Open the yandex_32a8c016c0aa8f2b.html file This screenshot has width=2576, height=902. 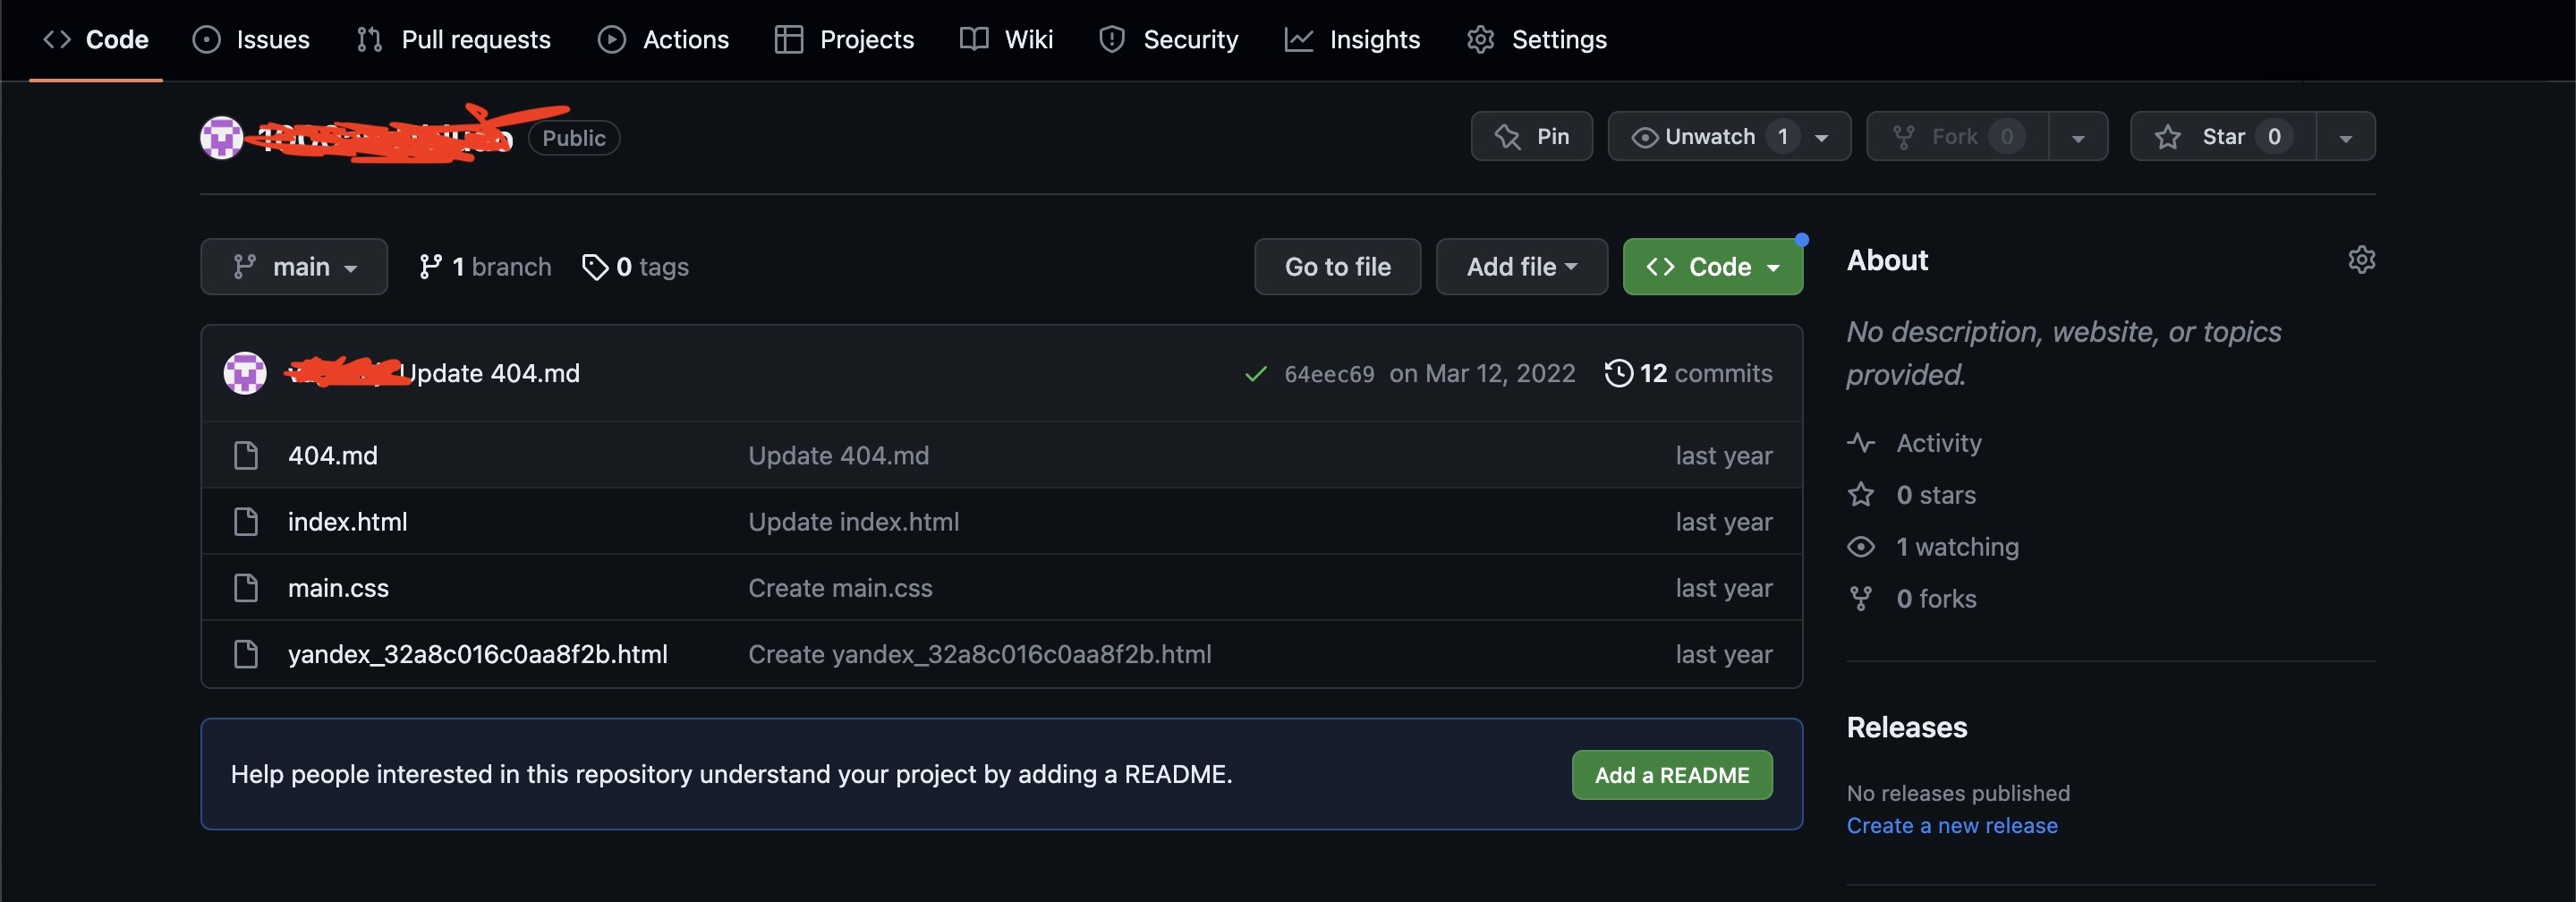(477, 655)
